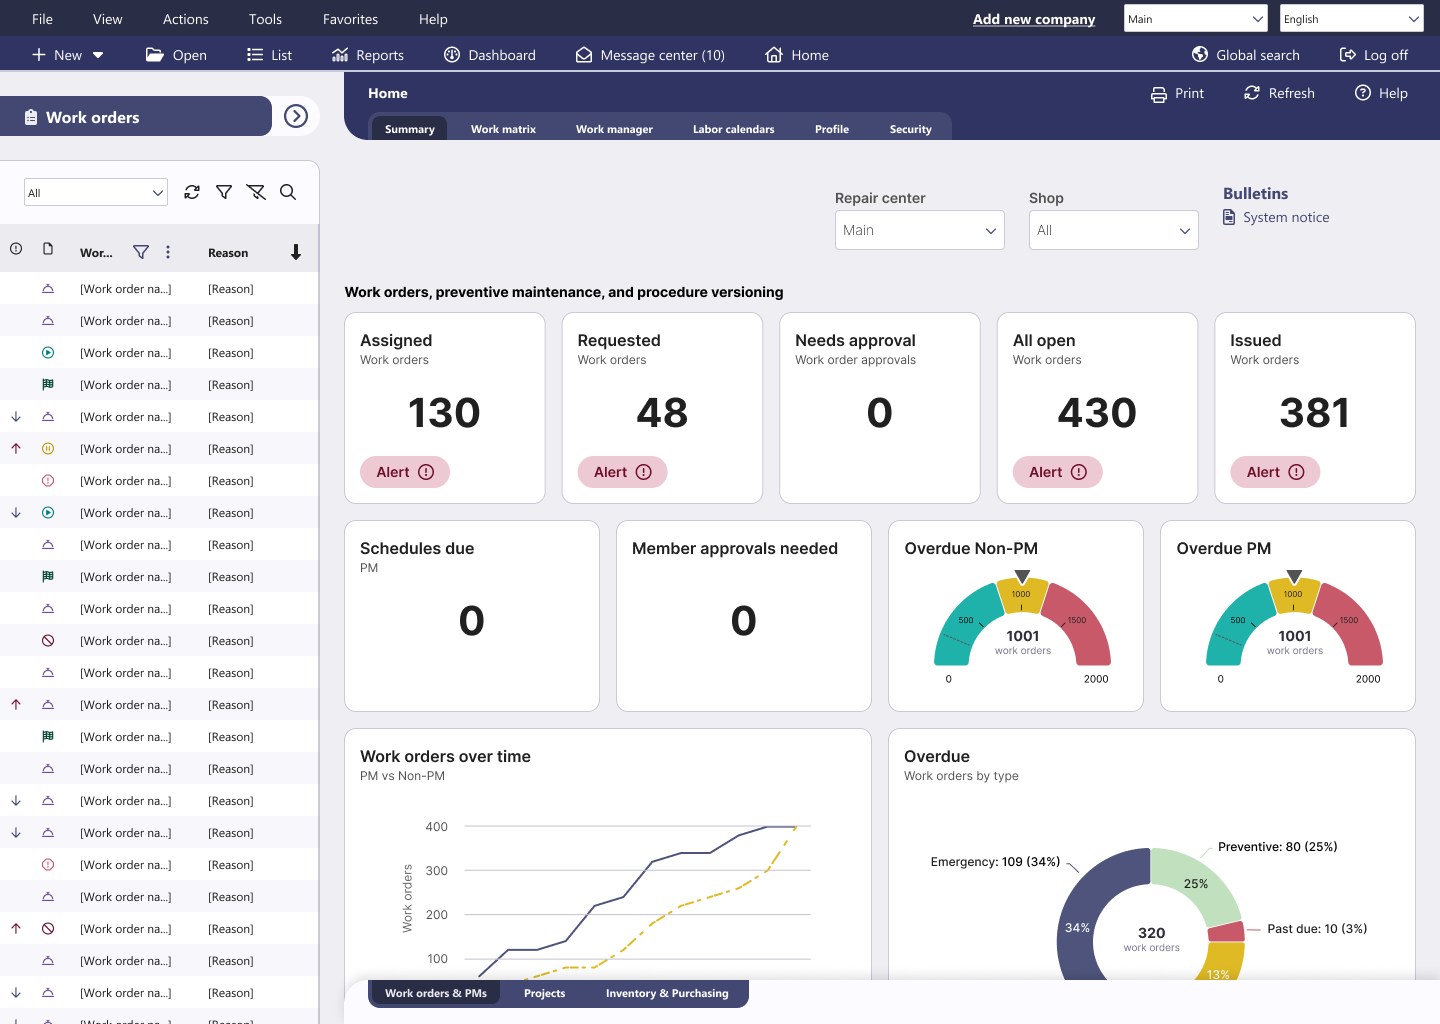
Task: Open the Add new company link
Action: [1034, 18]
